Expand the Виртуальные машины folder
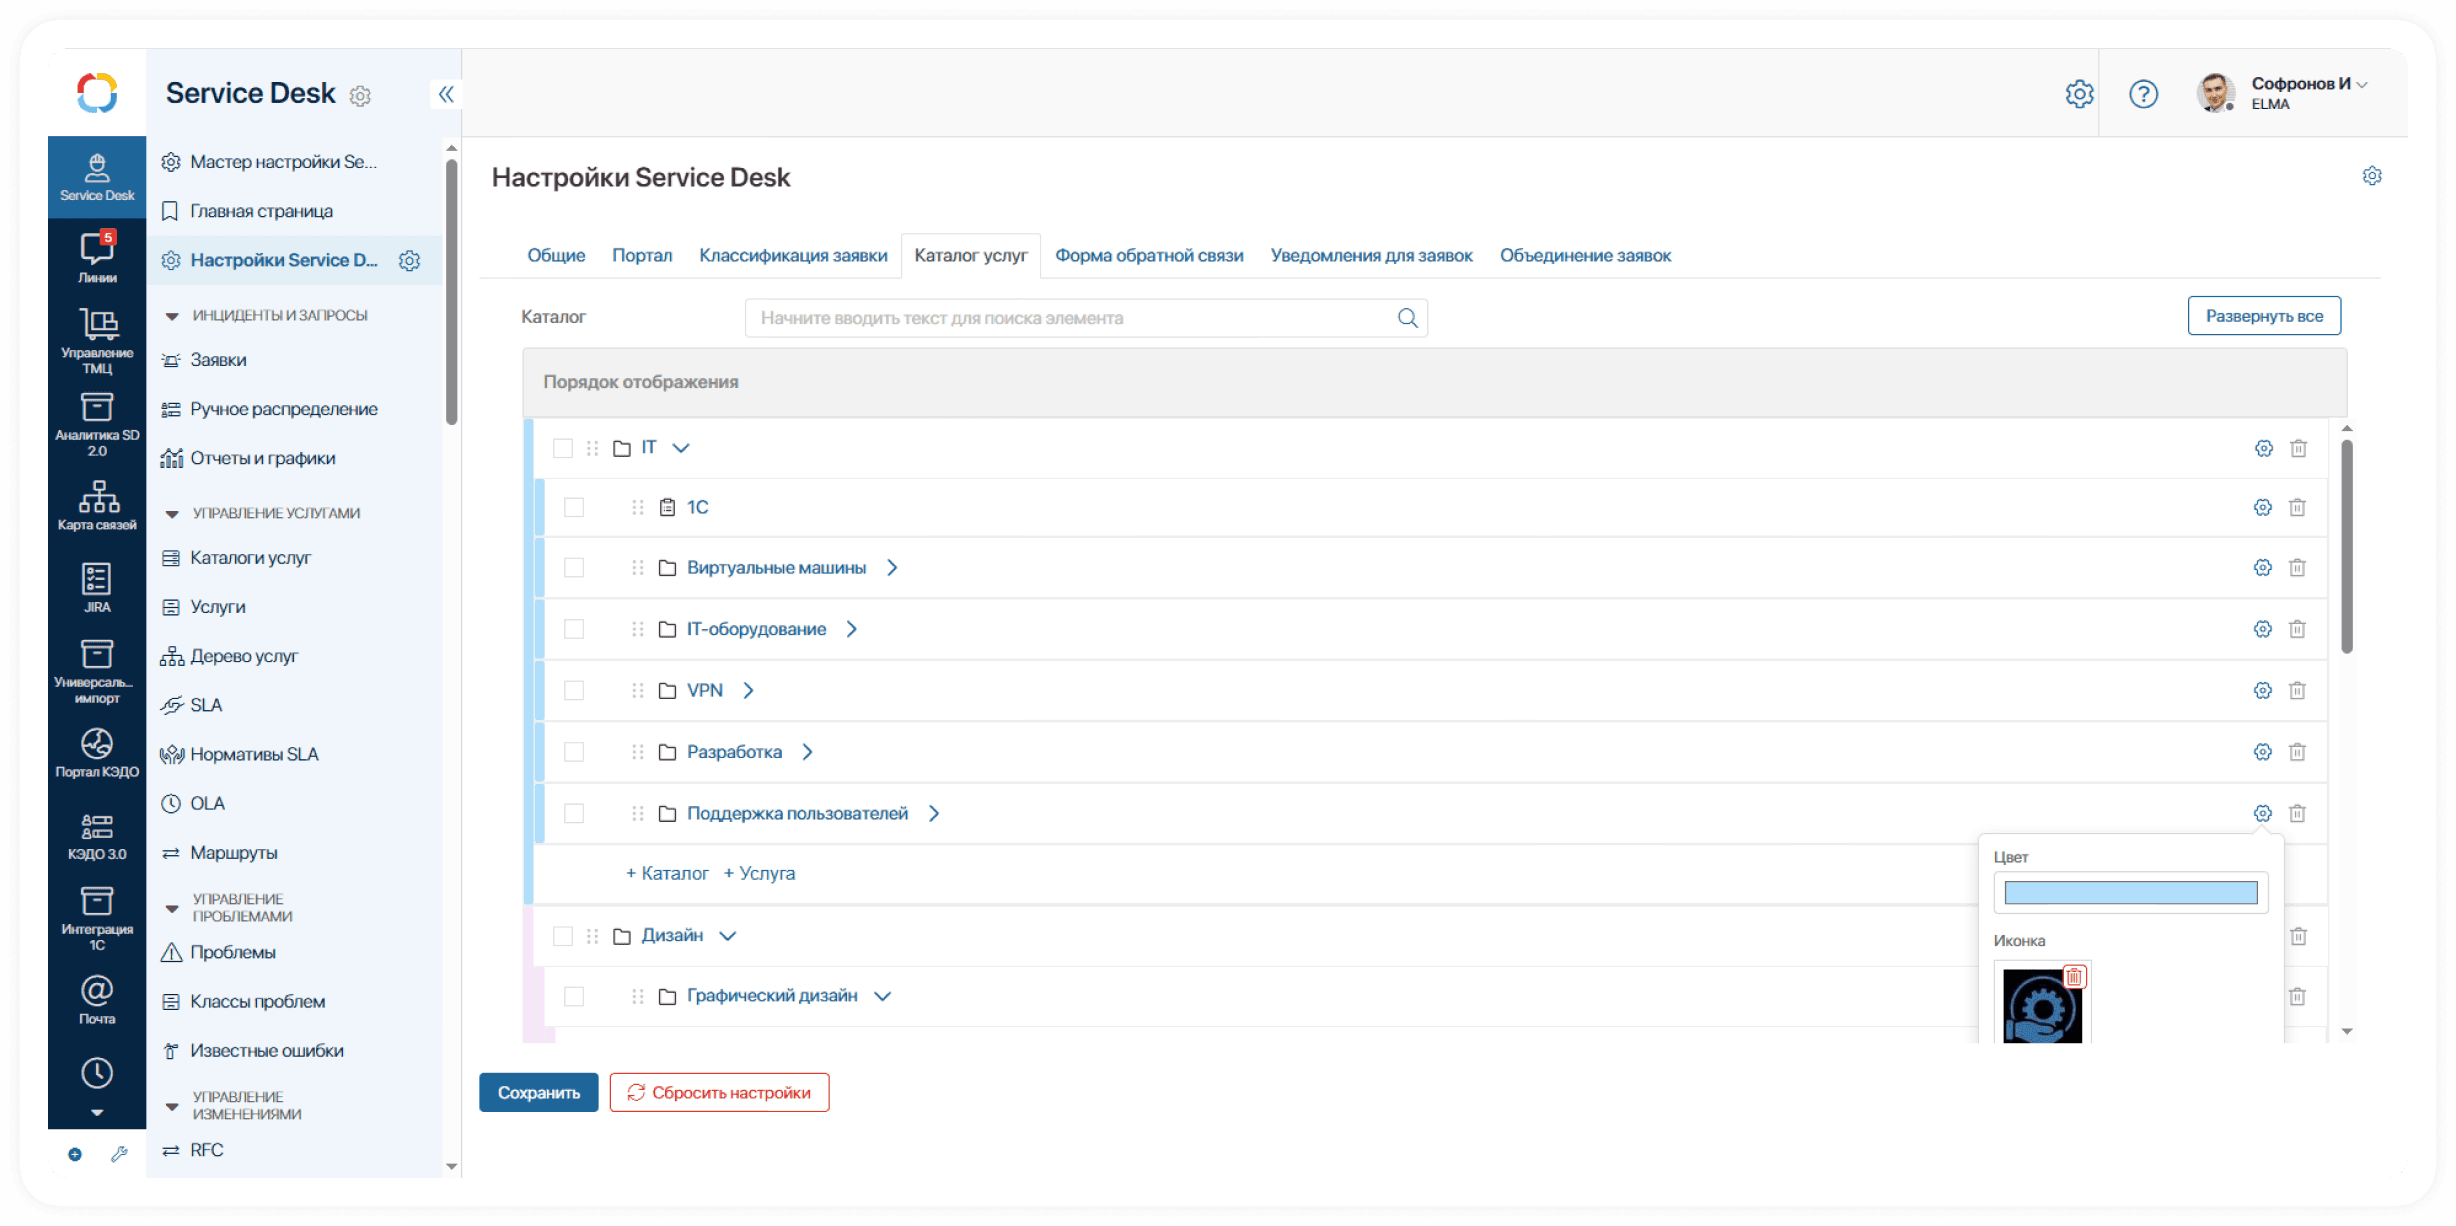 click(x=892, y=568)
